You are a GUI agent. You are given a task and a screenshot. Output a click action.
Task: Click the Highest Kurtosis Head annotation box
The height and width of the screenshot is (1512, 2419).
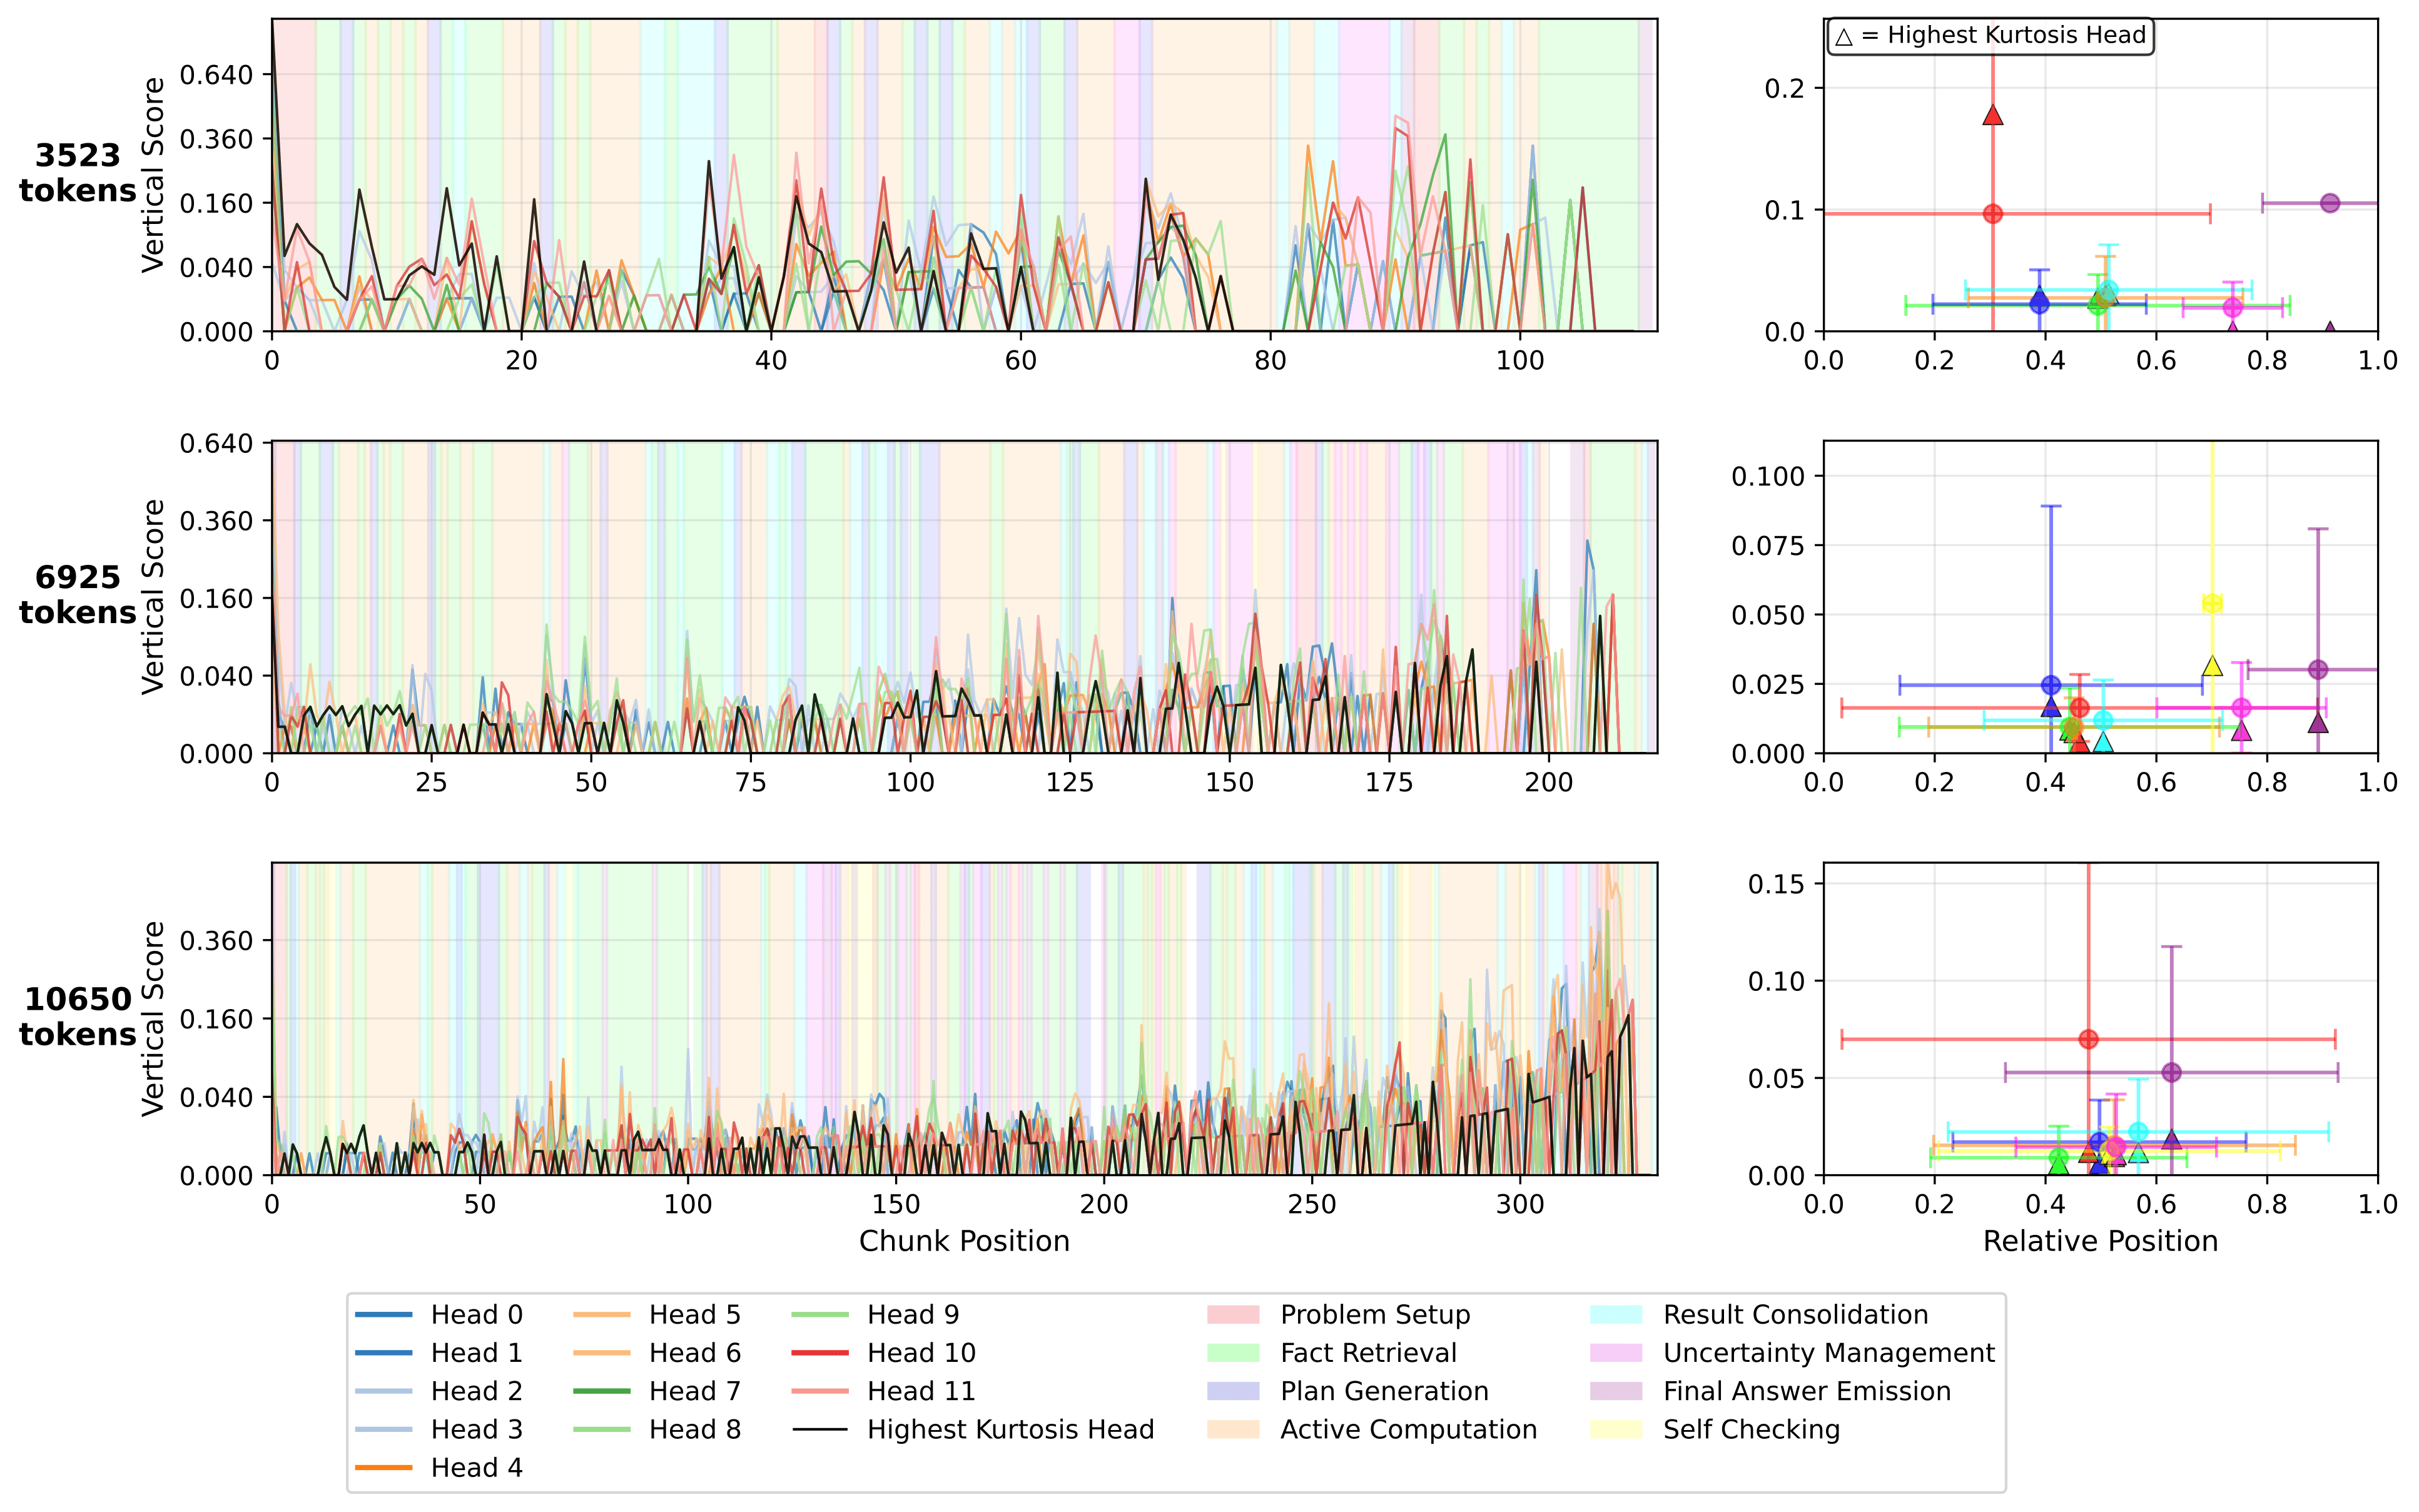(1990, 36)
